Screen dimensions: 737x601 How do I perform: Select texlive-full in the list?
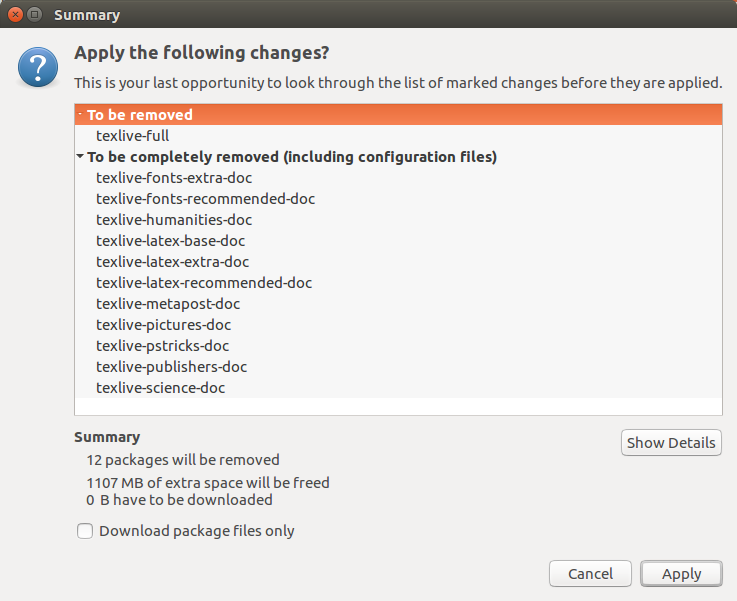coord(131,135)
